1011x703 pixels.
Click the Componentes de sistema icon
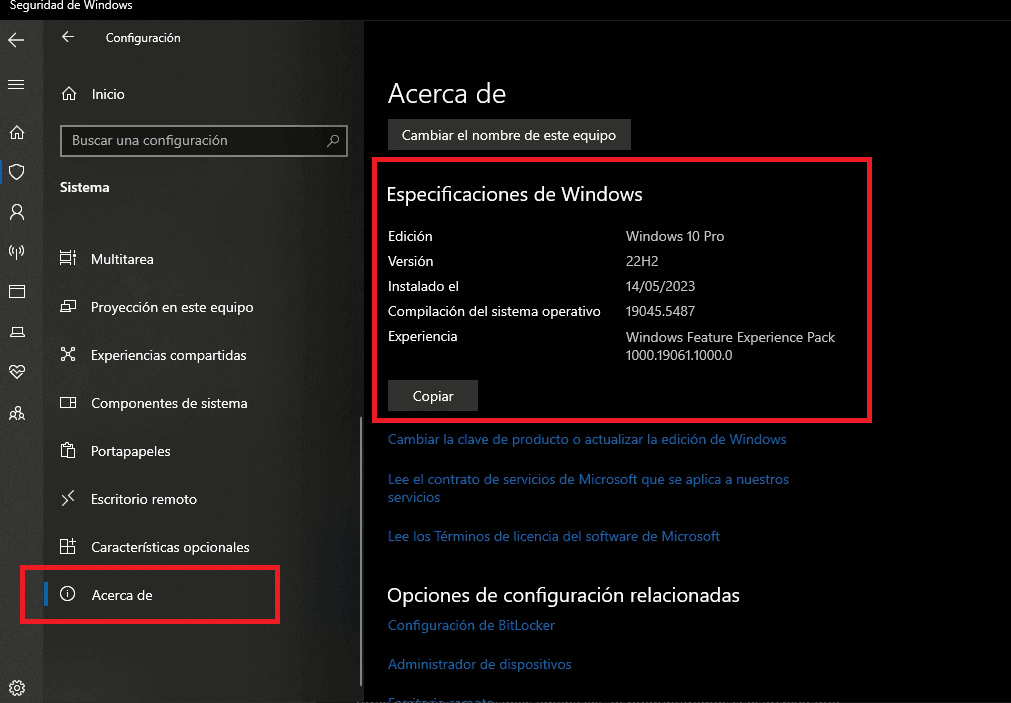tap(68, 402)
